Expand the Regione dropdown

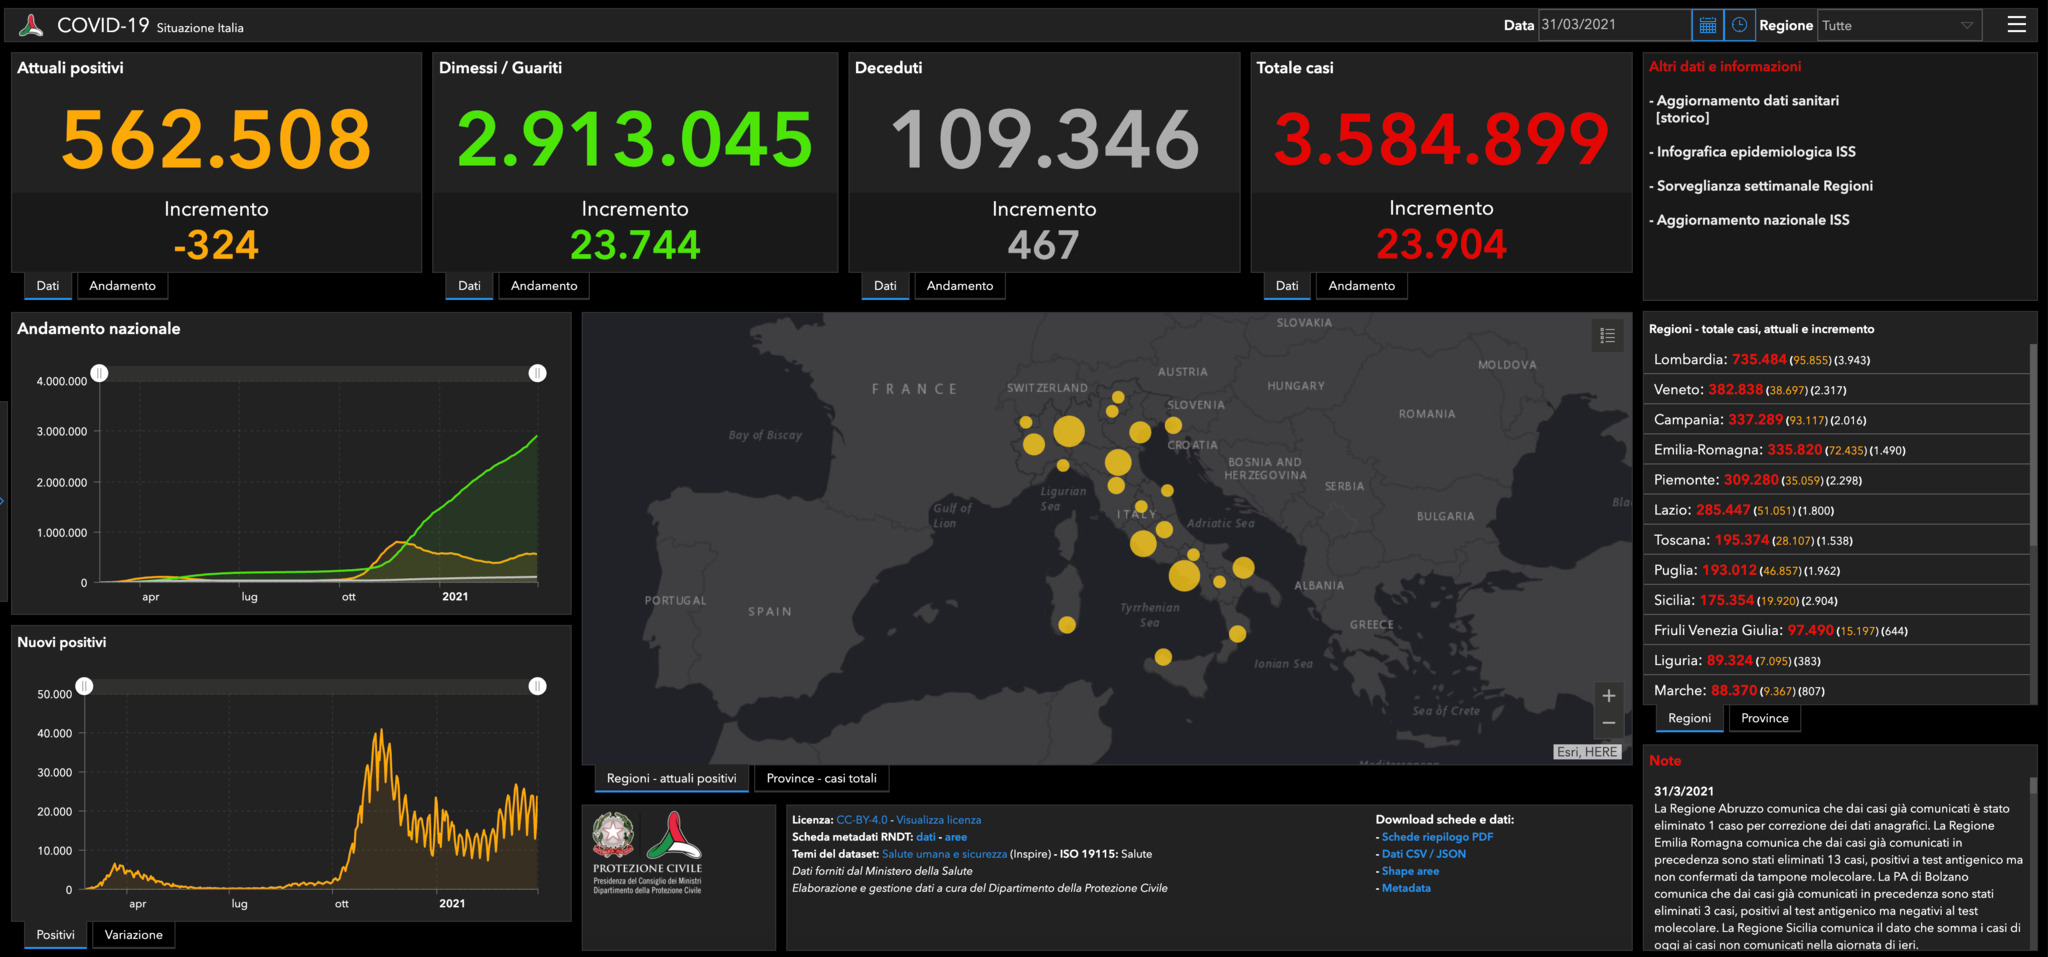(1898, 26)
